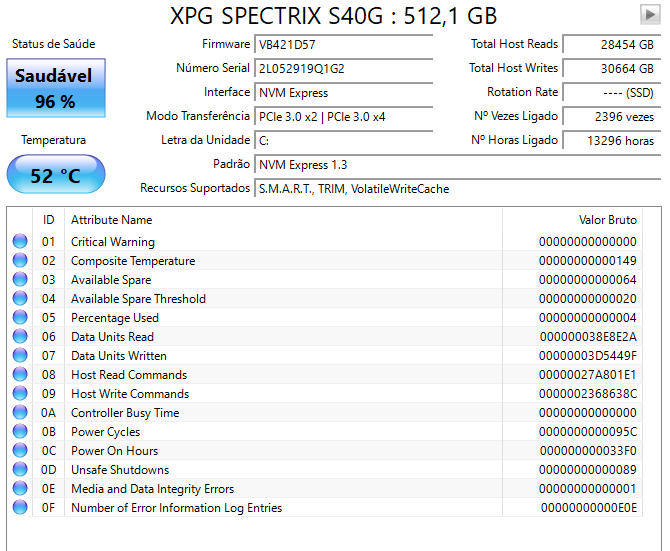This screenshot has width=670, height=551.
Task: Click the status orb for Host Write Commands
Action: point(20,393)
